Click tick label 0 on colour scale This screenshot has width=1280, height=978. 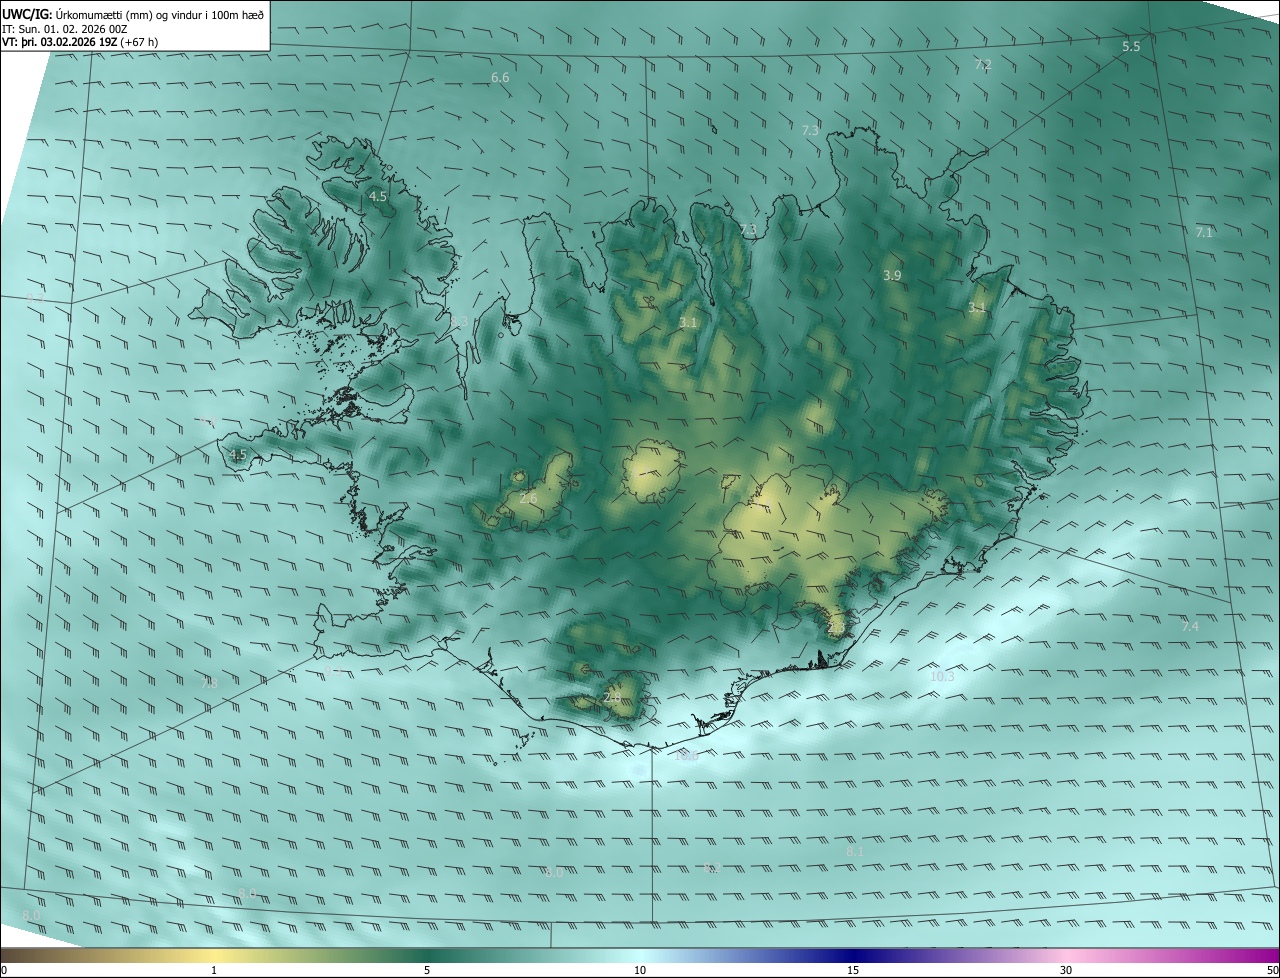pos(4,971)
